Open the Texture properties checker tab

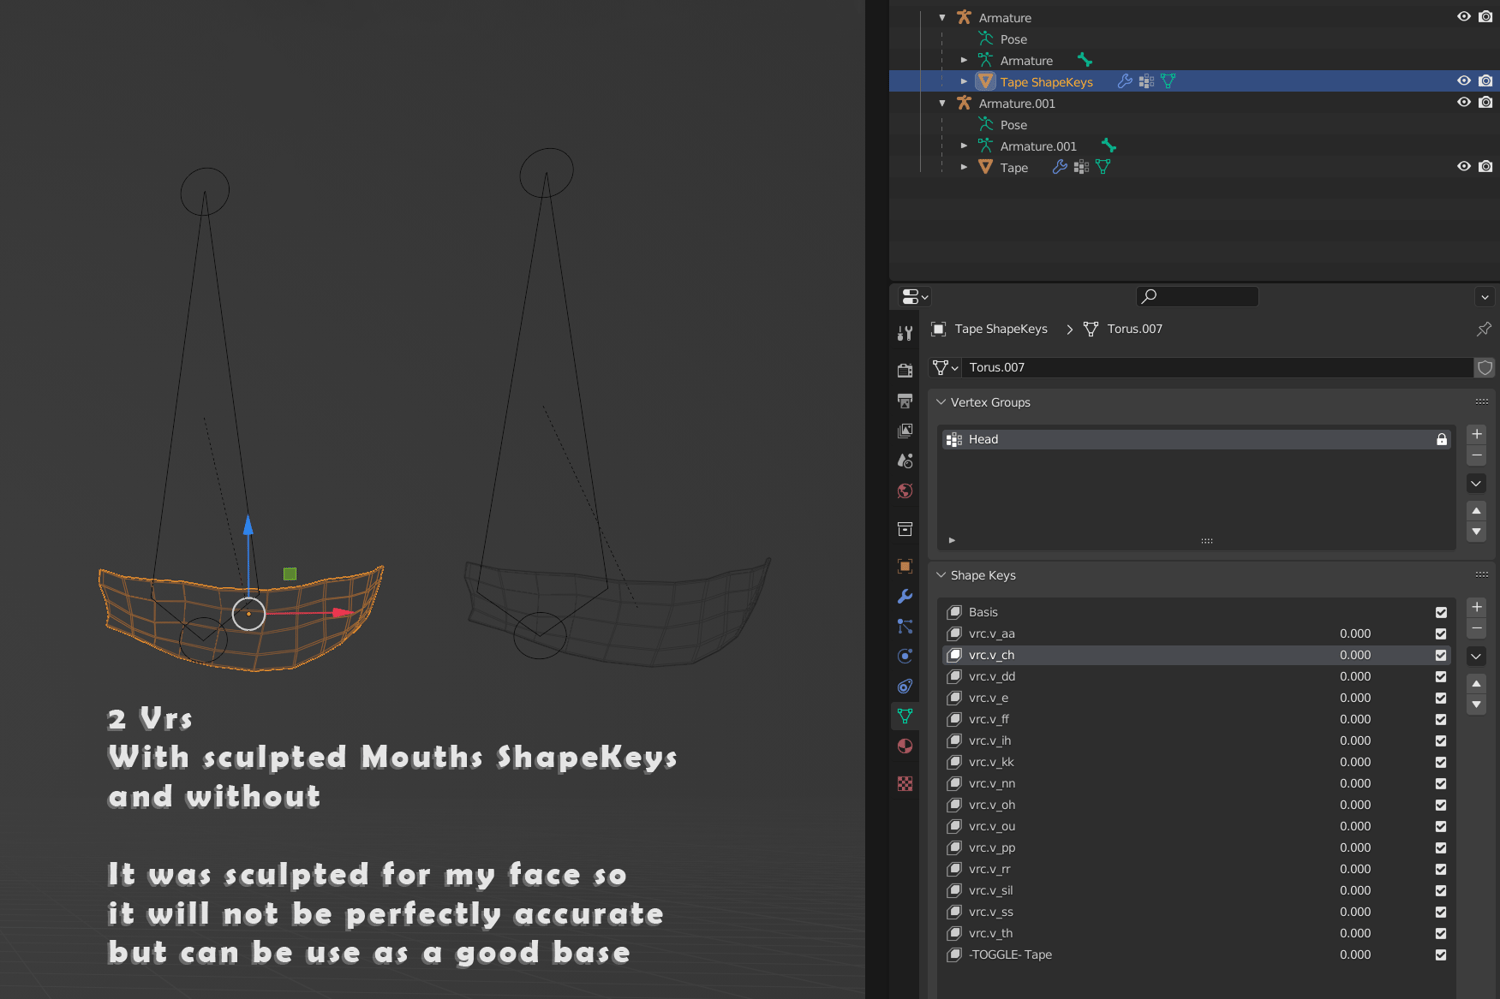(x=905, y=784)
